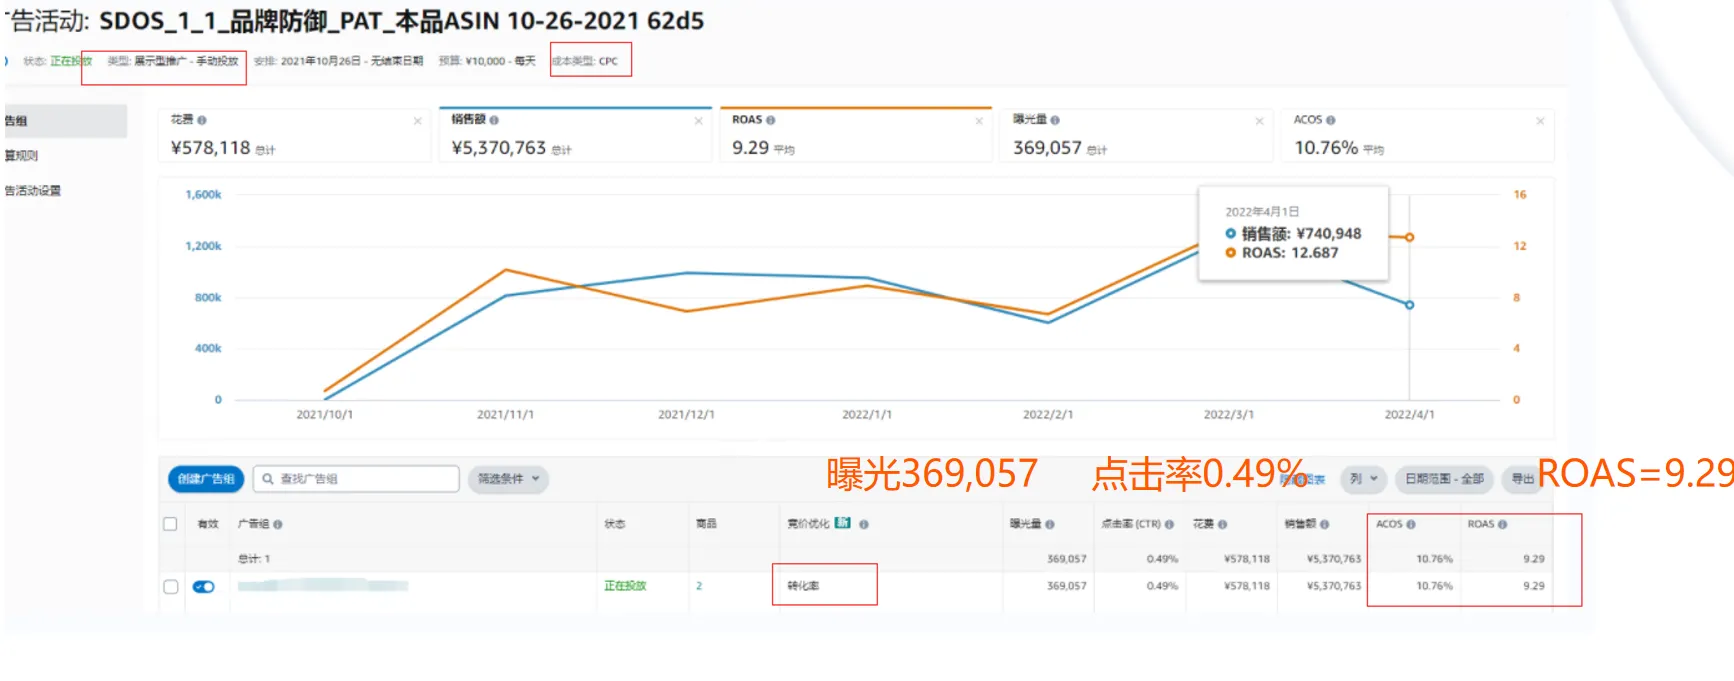Viewport: 1734px width, 681px height.
Task: Click the 有效 column header
Action: [x=208, y=524]
